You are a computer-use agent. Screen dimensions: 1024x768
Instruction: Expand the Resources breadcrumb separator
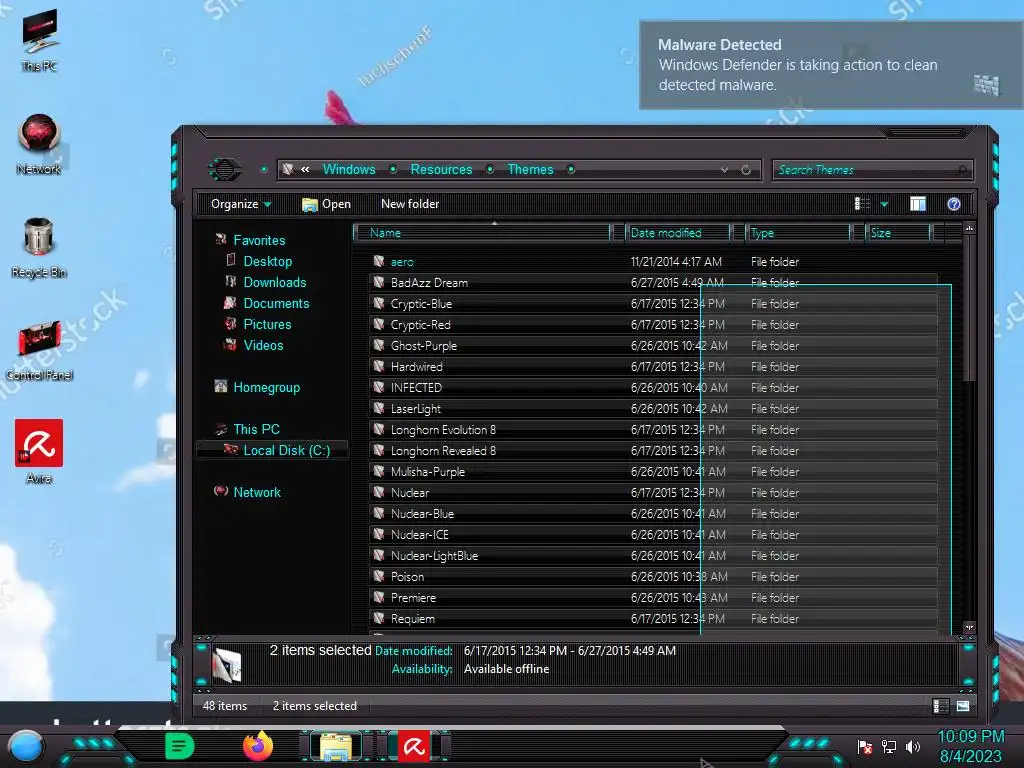pyautogui.click(x=490, y=169)
